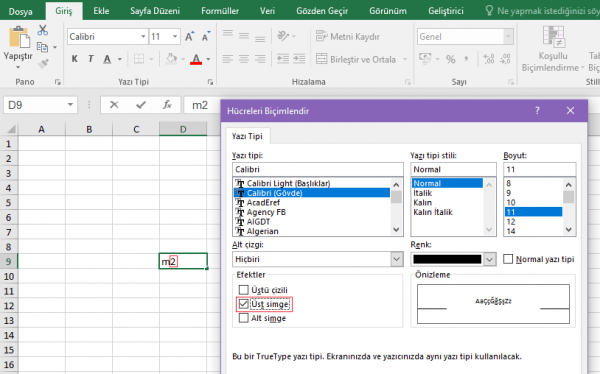Toggle underline A formatting

pyautogui.click(x=107, y=59)
